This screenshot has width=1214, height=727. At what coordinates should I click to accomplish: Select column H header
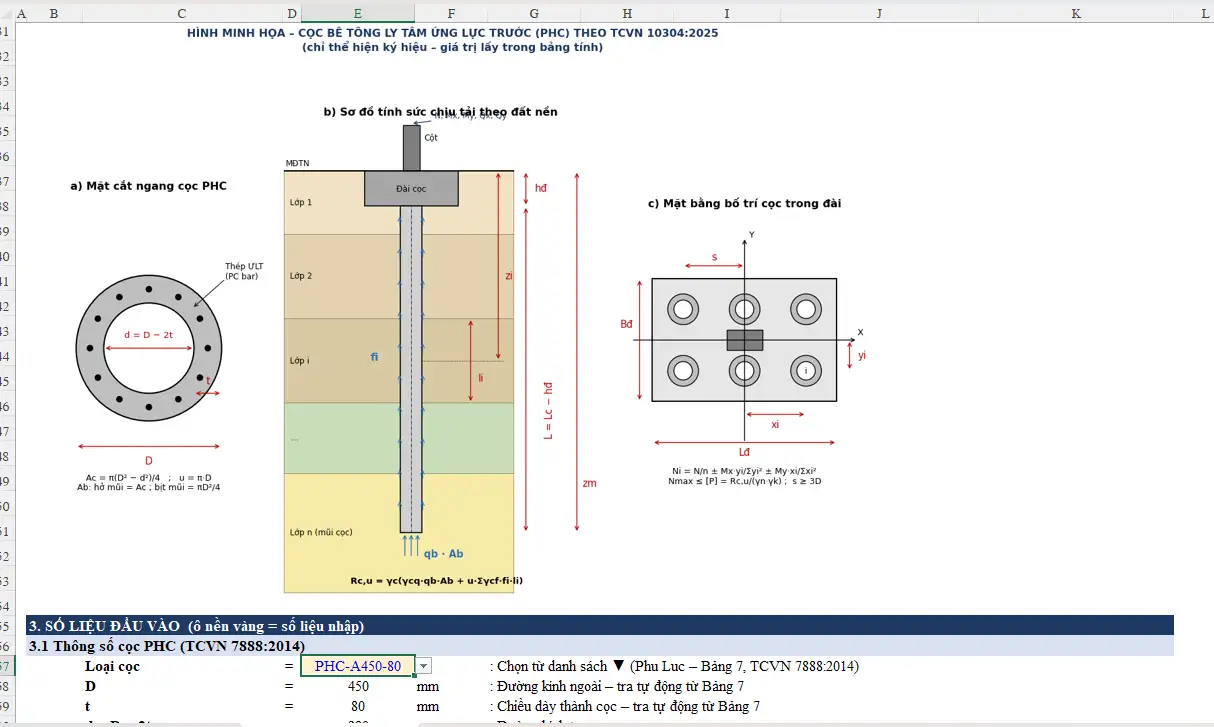pyautogui.click(x=627, y=13)
